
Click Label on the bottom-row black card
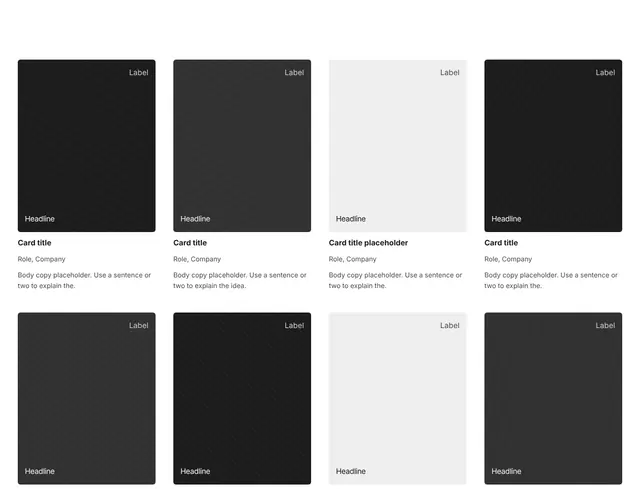point(294,326)
